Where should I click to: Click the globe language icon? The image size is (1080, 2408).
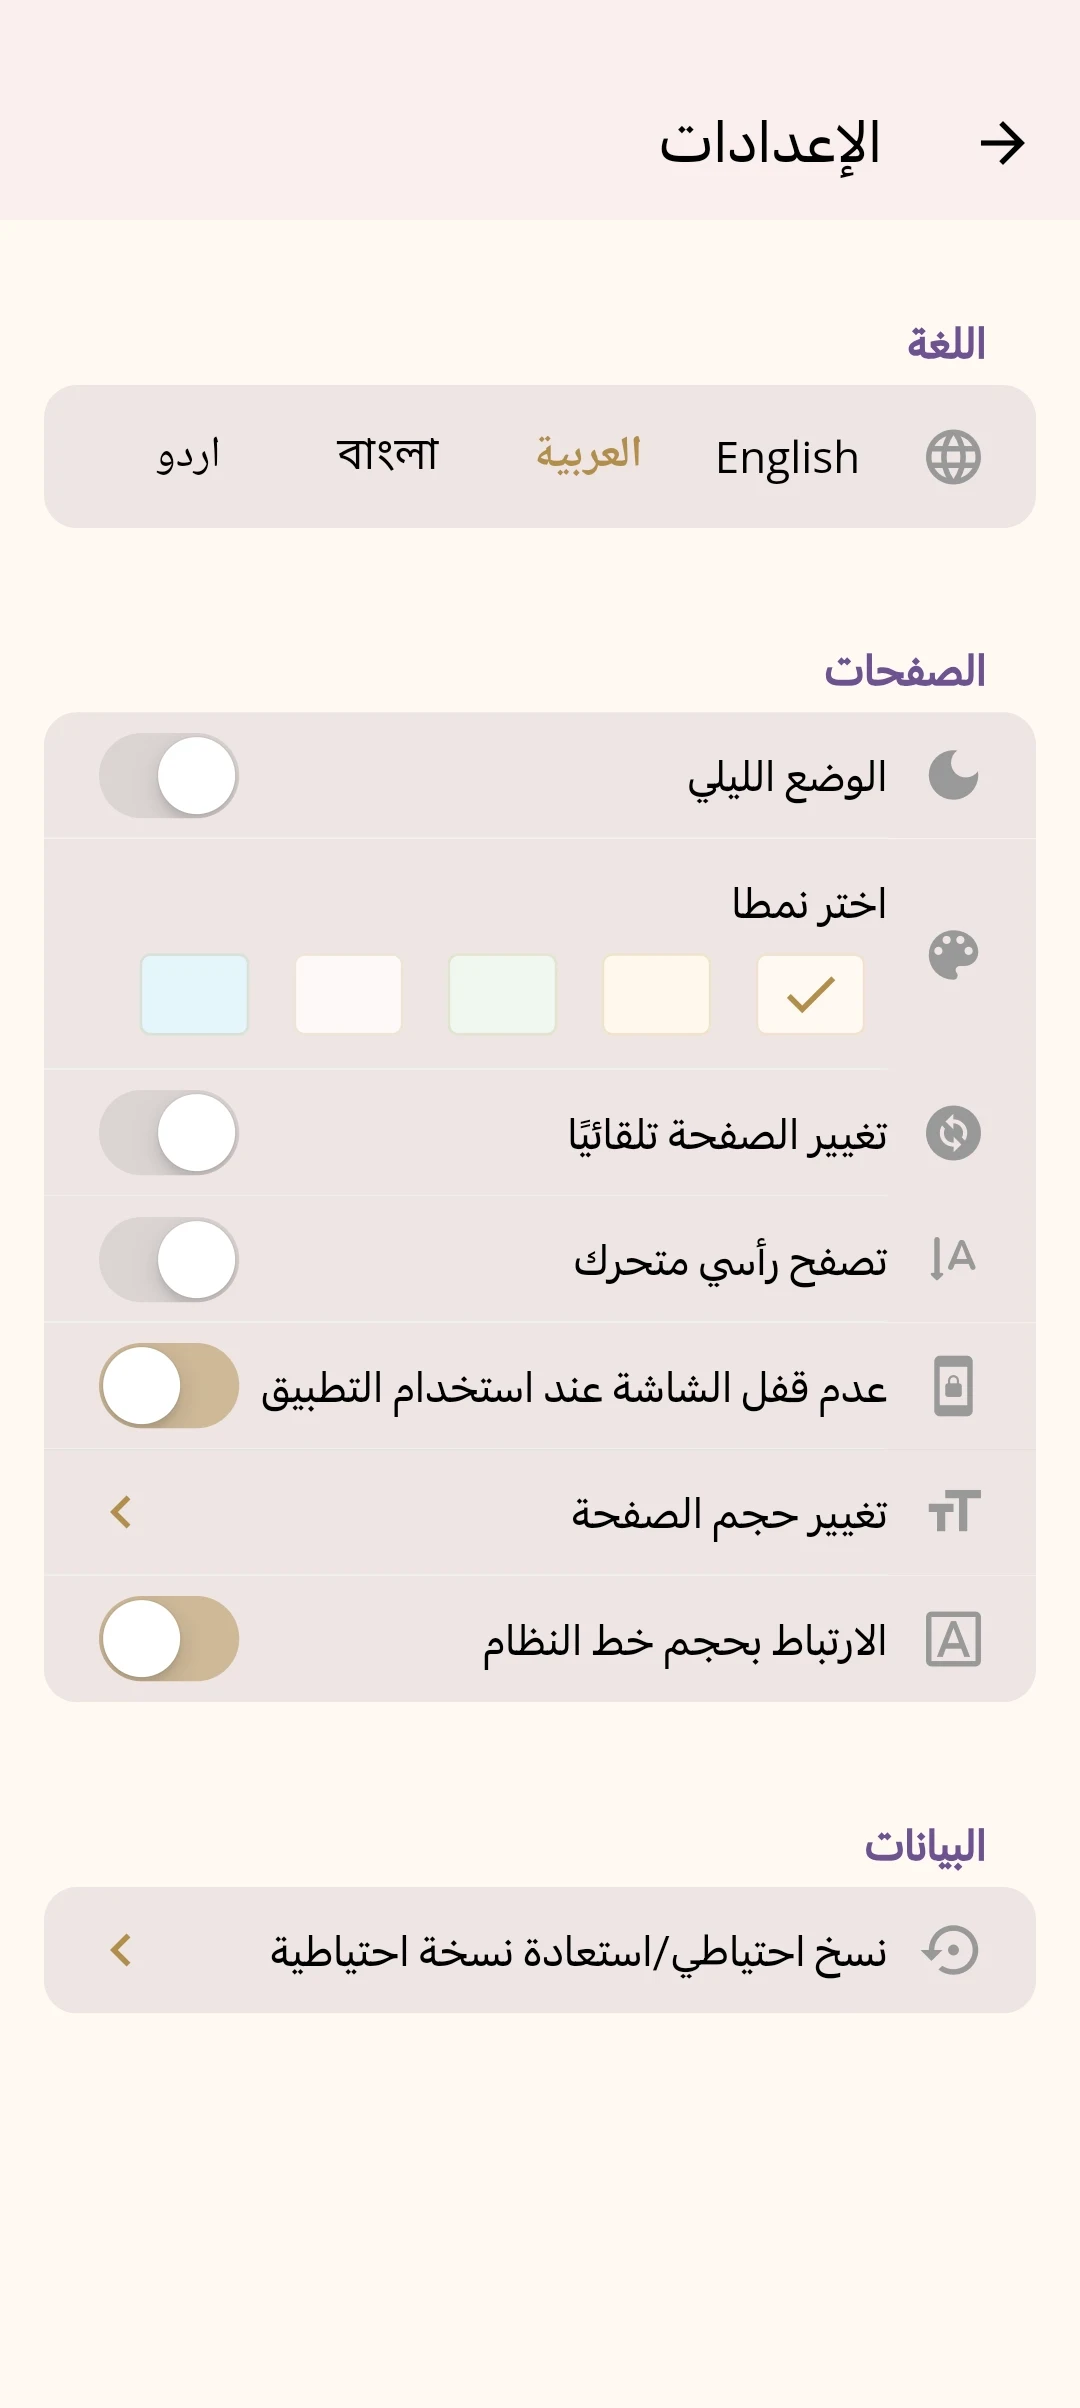[x=953, y=457]
